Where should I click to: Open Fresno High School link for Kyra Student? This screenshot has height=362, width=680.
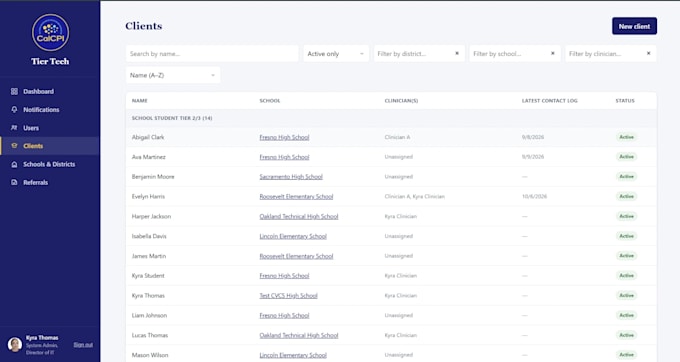[x=284, y=276]
